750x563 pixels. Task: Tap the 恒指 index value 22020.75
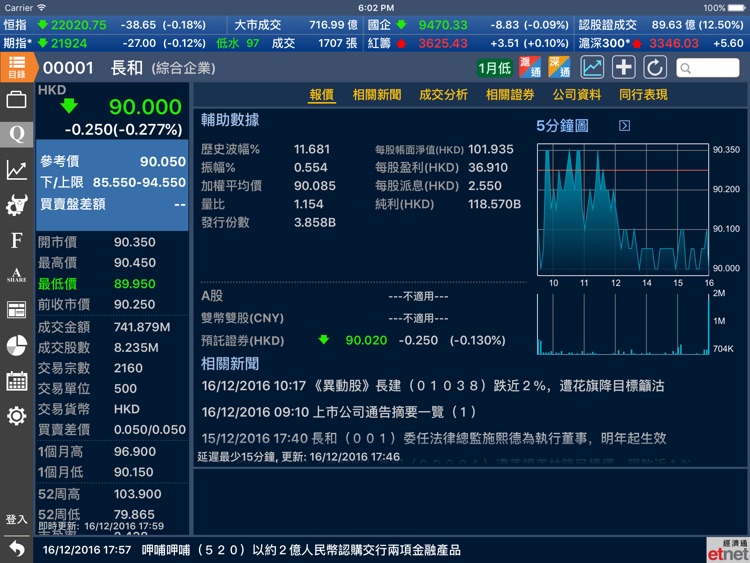tap(78, 25)
